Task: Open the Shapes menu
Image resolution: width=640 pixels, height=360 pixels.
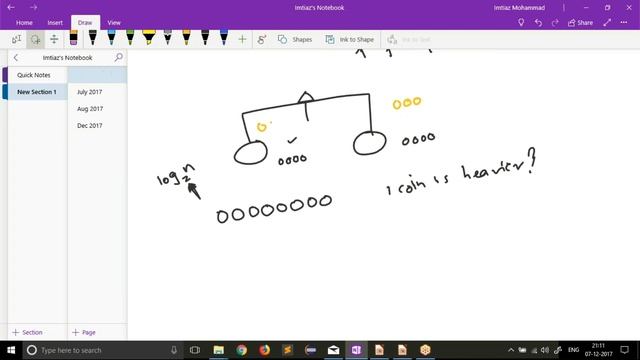Action: click(x=295, y=40)
